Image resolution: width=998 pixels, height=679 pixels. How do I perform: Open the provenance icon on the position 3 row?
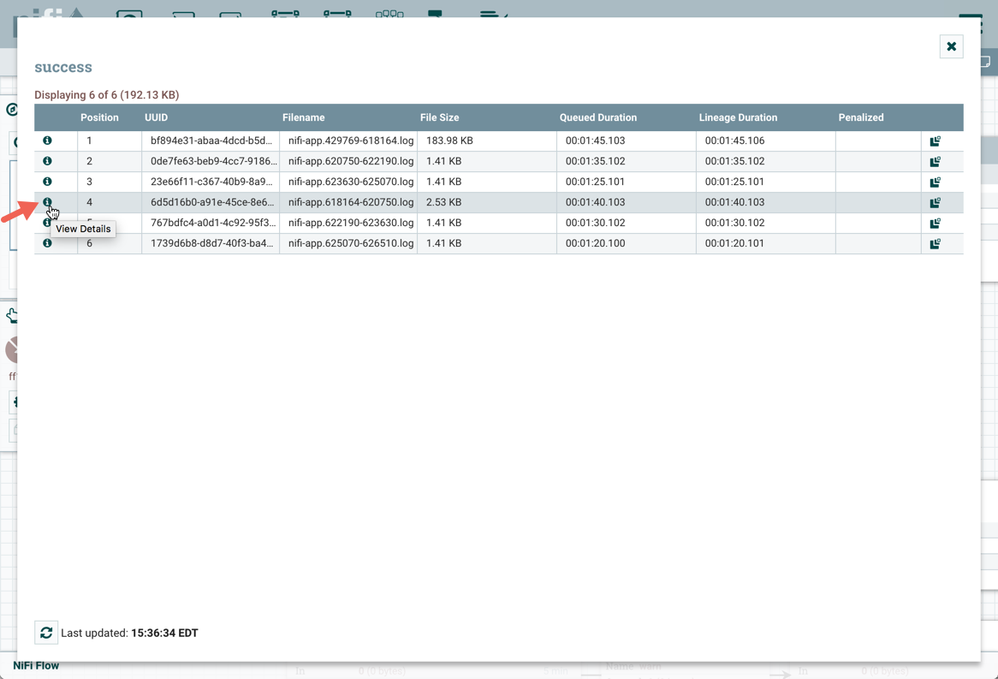pyautogui.click(x=934, y=181)
